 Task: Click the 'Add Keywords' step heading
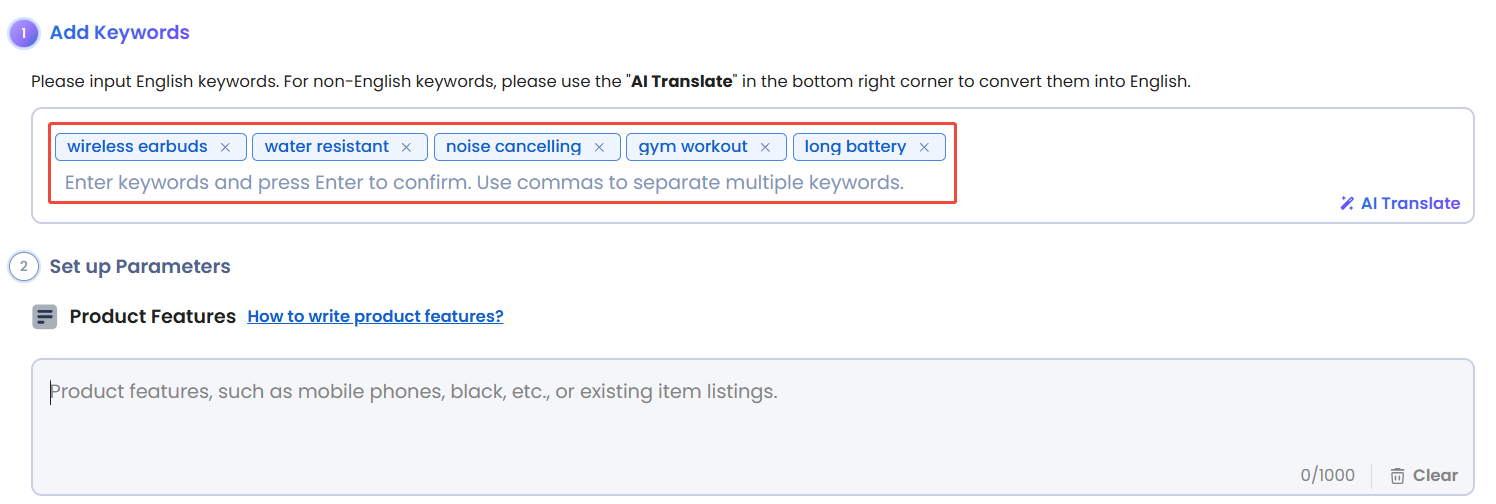(119, 33)
